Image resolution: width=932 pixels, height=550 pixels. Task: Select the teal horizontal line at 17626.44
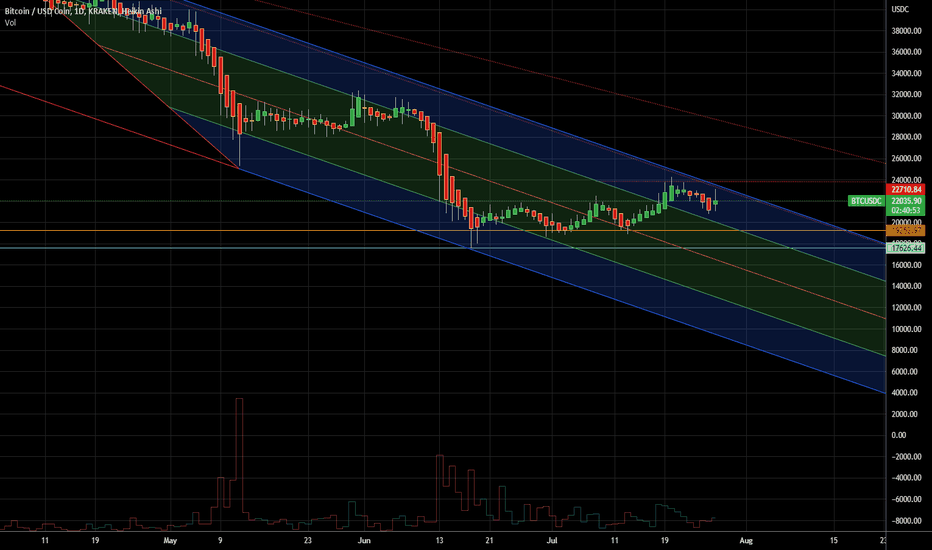pos(443,248)
